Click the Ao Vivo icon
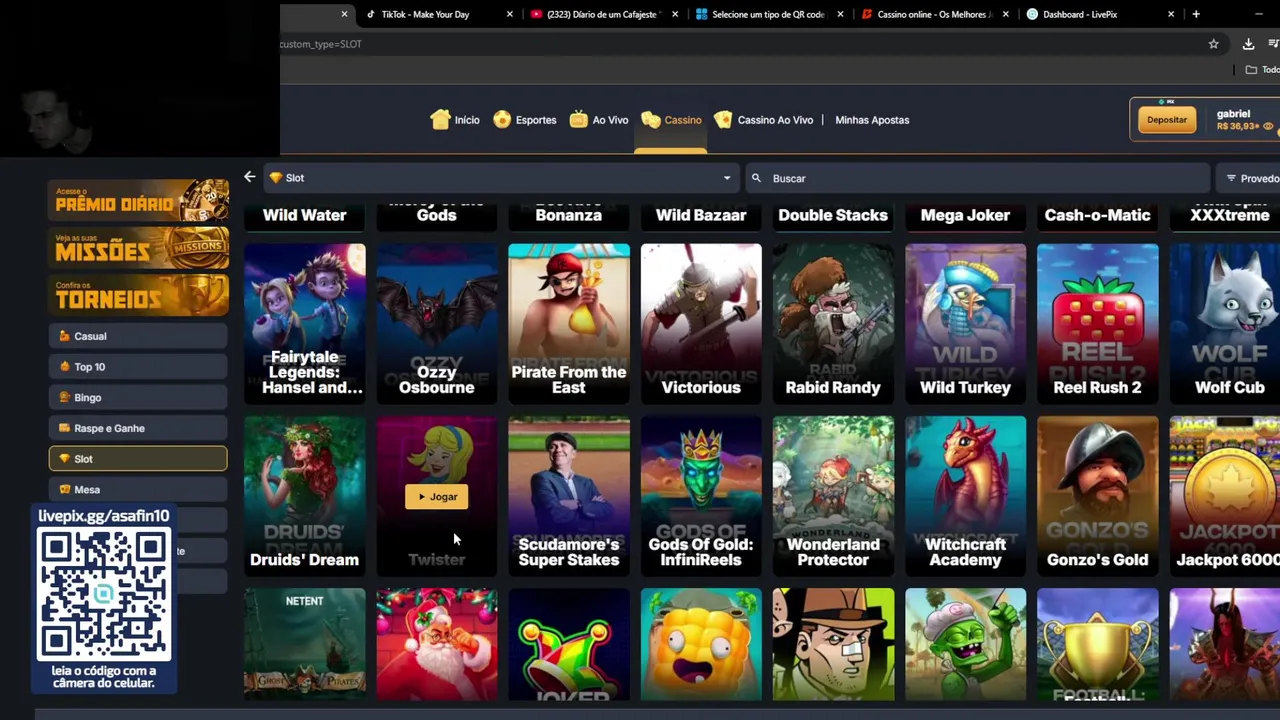This screenshot has width=1280, height=720. click(x=578, y=120)
